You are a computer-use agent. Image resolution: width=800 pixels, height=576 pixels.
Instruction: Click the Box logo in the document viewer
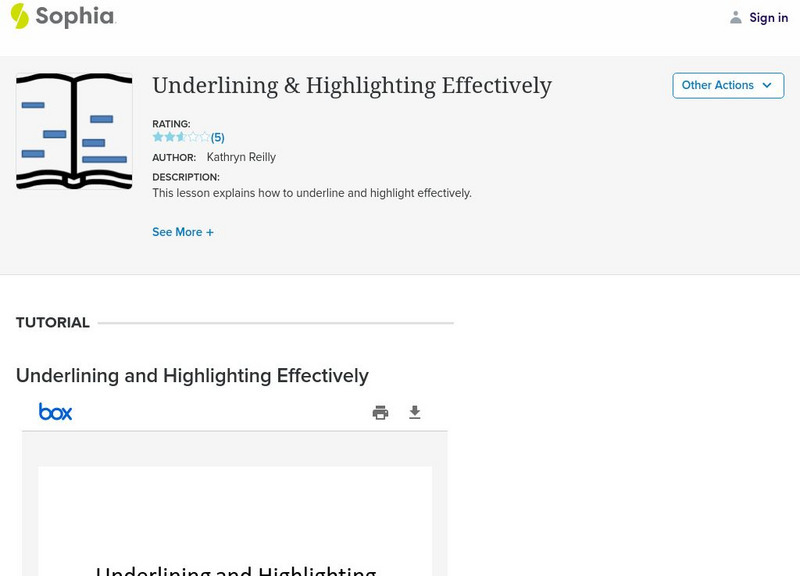(x=53, y=411)
